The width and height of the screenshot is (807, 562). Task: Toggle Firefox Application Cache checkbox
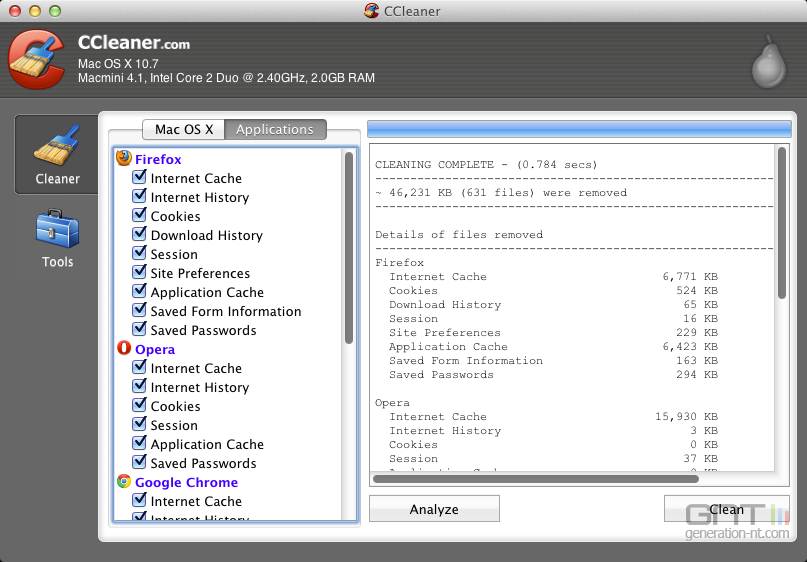[x=139, y=291]
